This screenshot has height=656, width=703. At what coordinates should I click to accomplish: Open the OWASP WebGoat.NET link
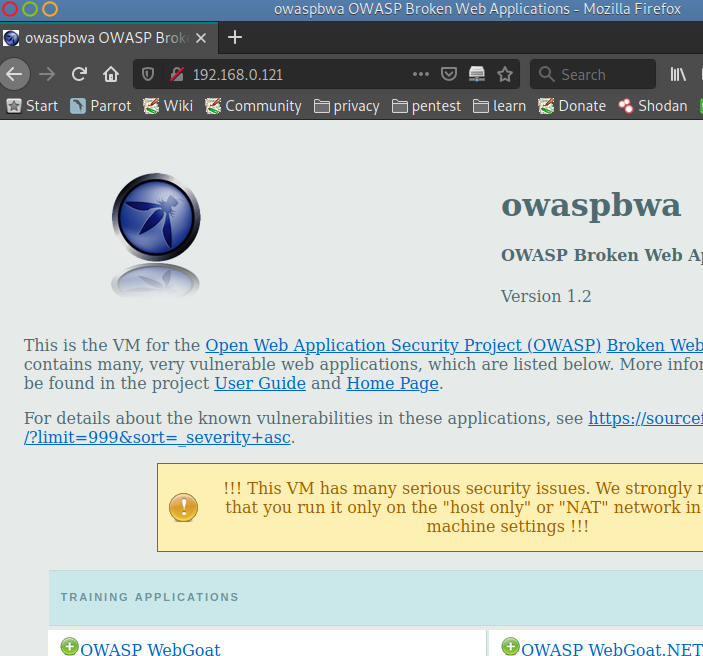(x=612, y=649)
